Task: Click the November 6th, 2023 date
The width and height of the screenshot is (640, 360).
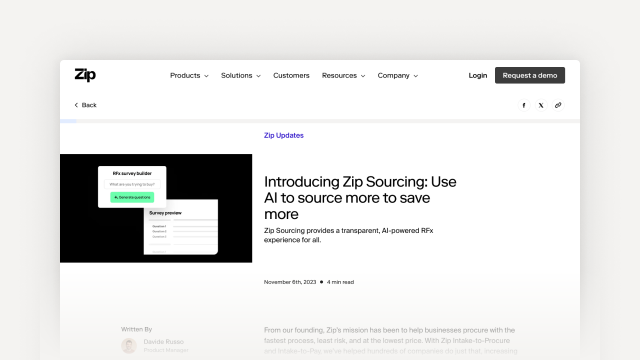Action: [290, 282]
